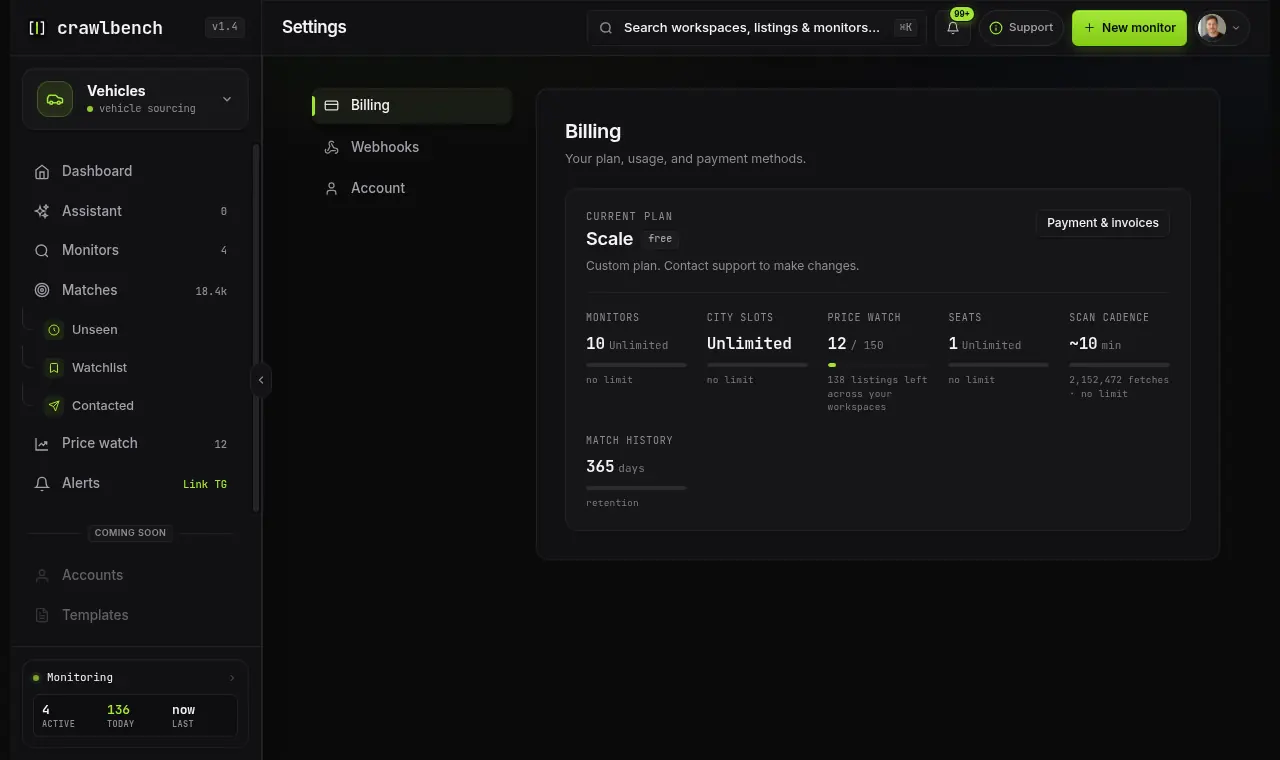The width and height of the screenshot is (1280, 760).
Task: Click the Watchlist bookmark icon
Action: (x=54, y=368)
